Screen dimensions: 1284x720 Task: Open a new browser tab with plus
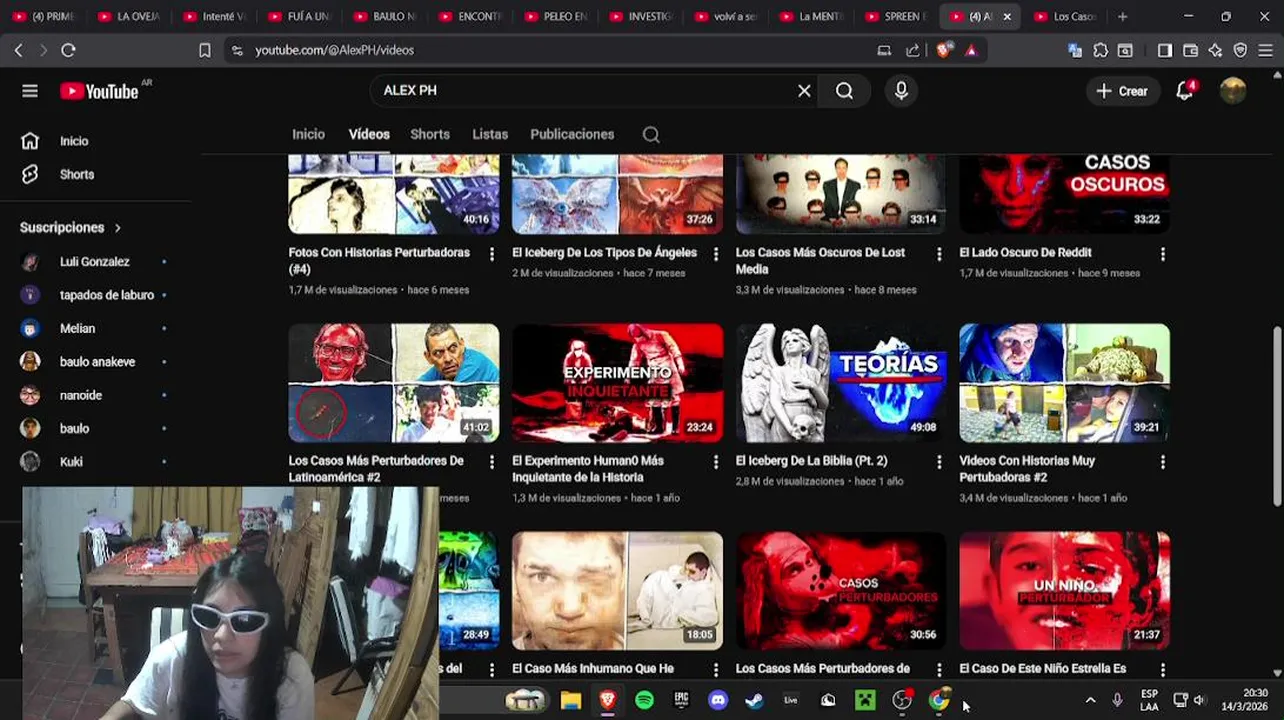point(1122,16)
